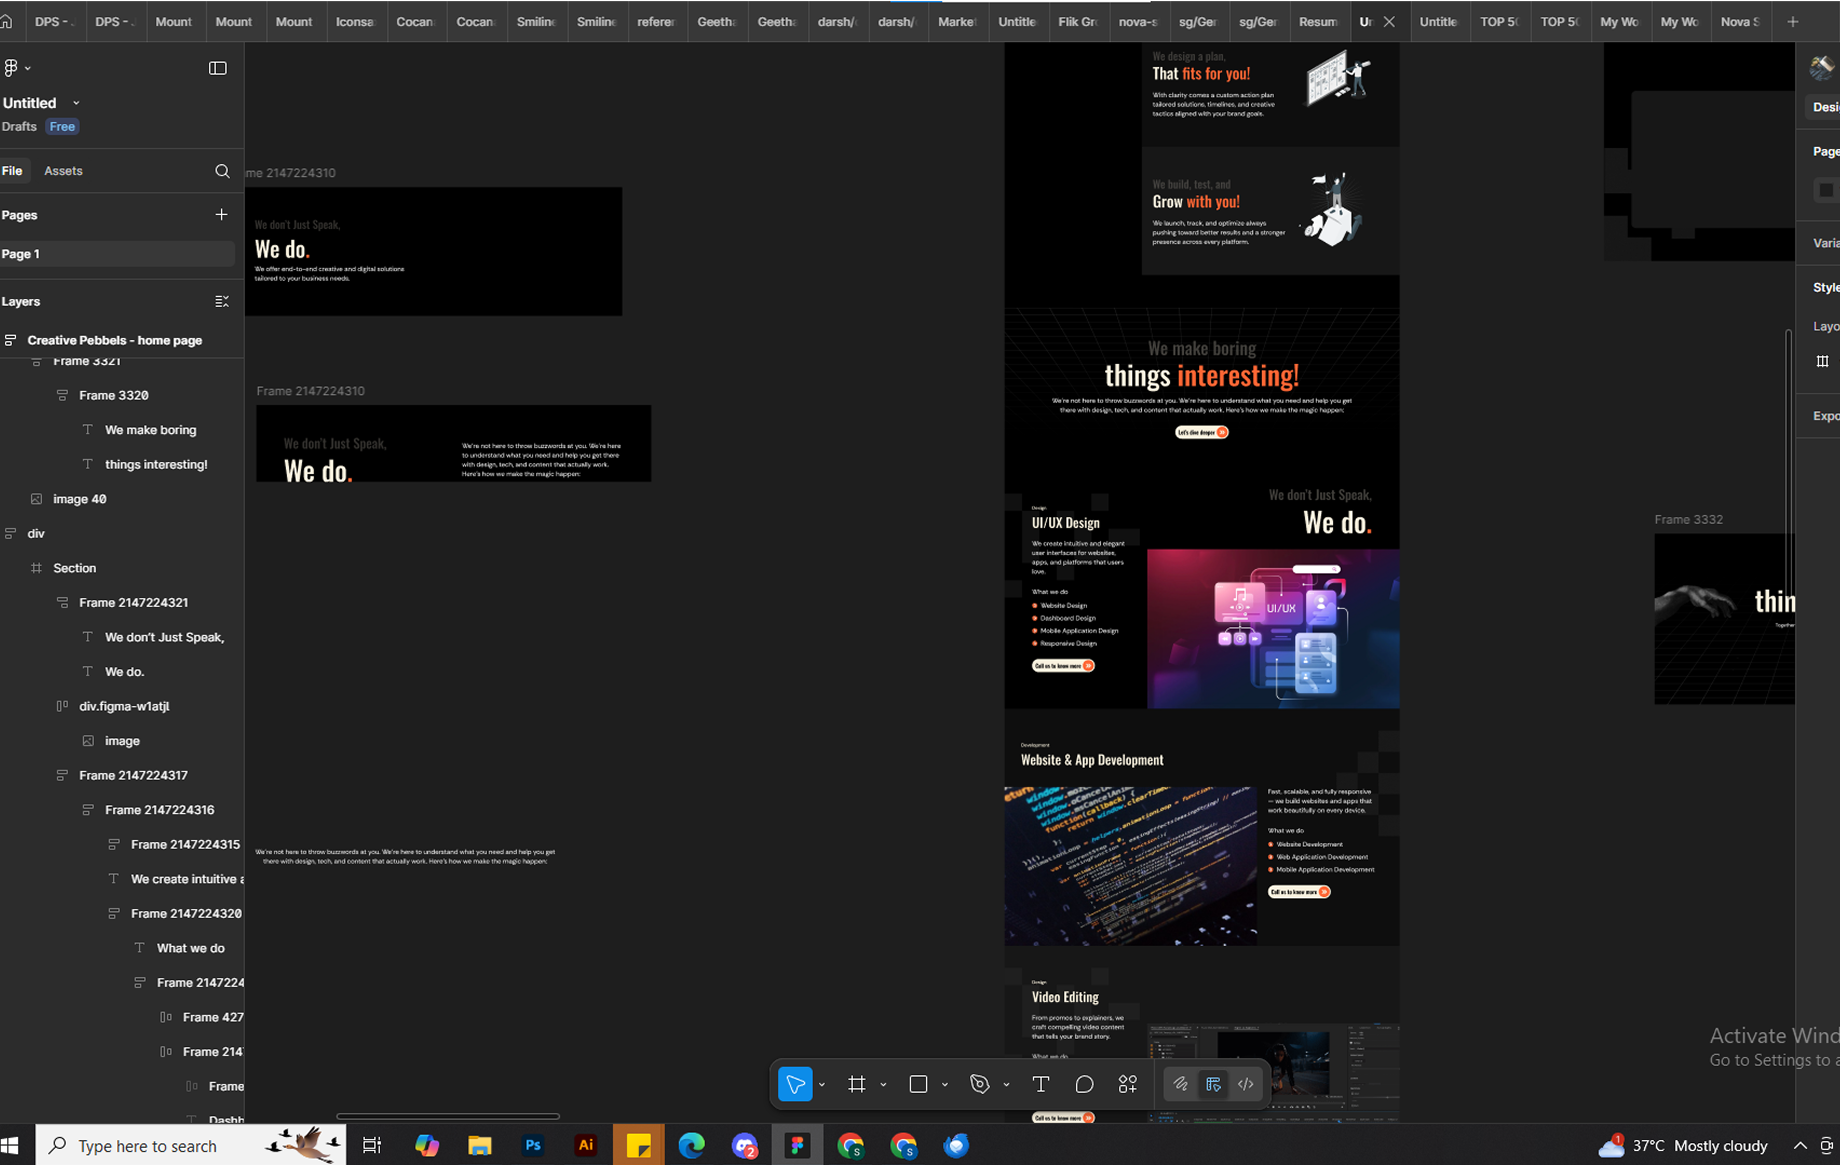Open Photoshop from the taskbar
This screenshot has height=1165, width=1840.
533,1145
